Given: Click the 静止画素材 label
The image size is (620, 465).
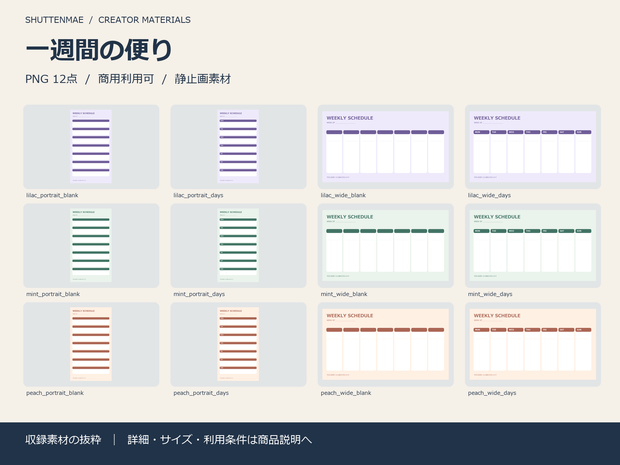Looking at the screenshot, I should 203,79.
